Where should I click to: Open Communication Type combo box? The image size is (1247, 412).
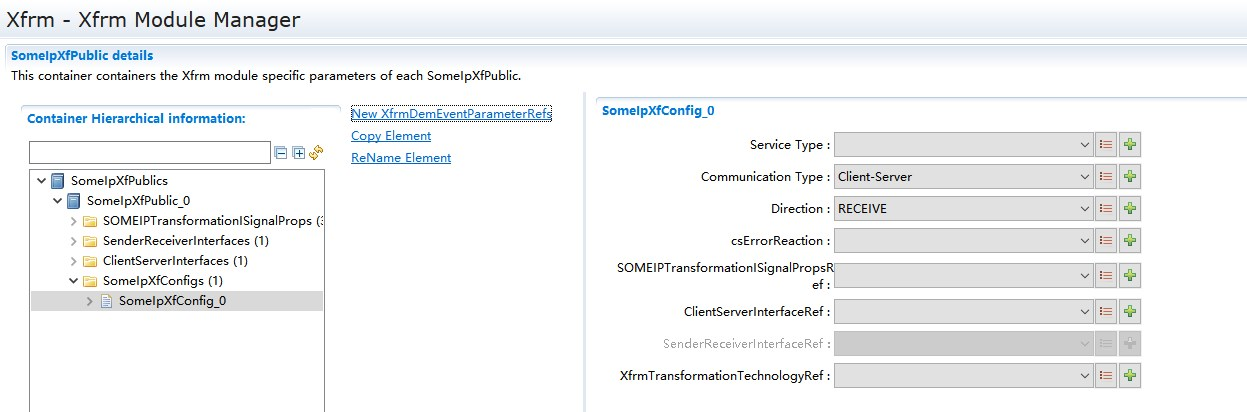[x=964, y=177]
